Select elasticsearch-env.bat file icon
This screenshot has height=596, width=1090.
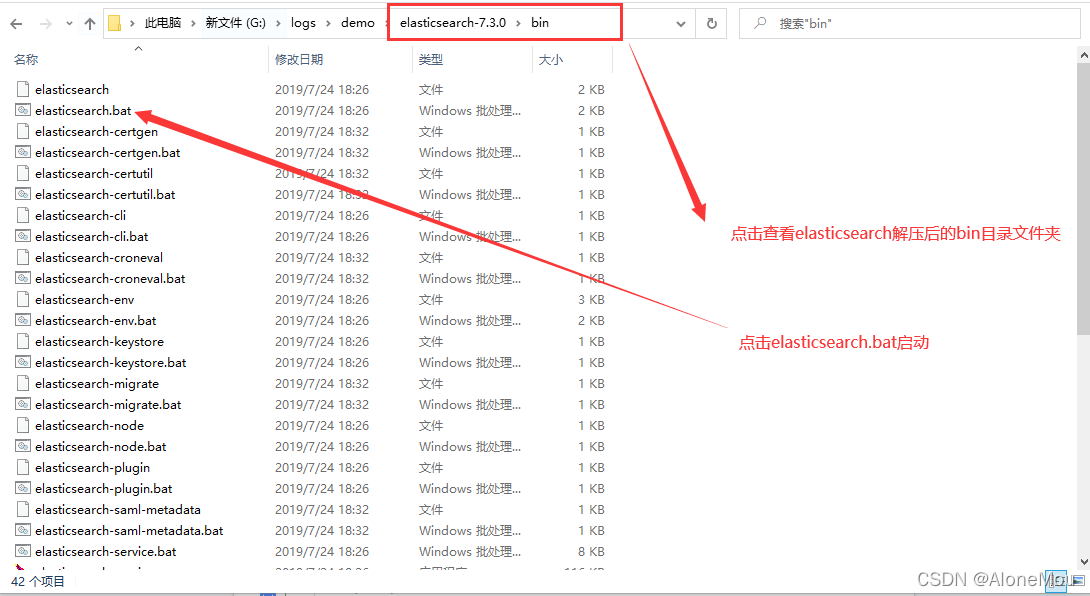point(23,320)
